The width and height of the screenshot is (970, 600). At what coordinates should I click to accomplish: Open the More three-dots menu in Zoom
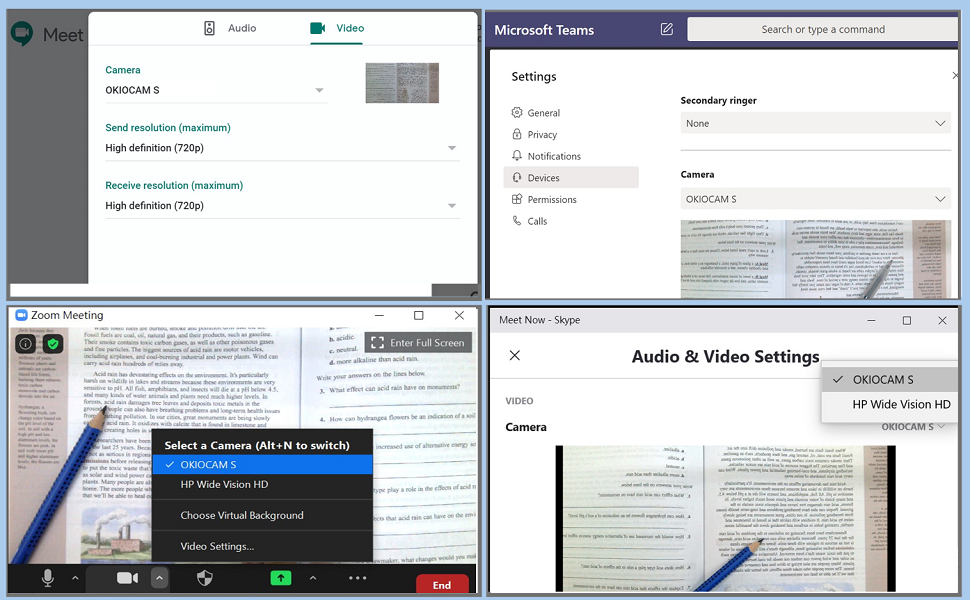(x=358, y=578)
